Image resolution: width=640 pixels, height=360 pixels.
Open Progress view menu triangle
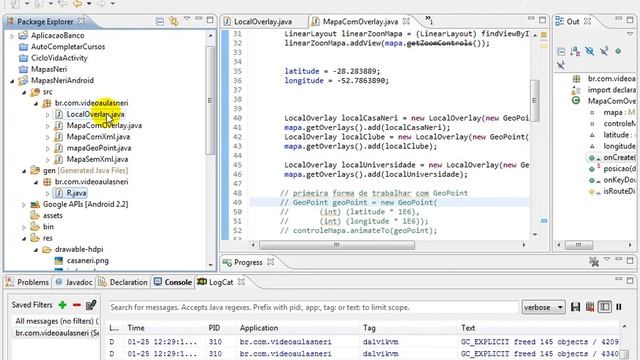(607, 259)
